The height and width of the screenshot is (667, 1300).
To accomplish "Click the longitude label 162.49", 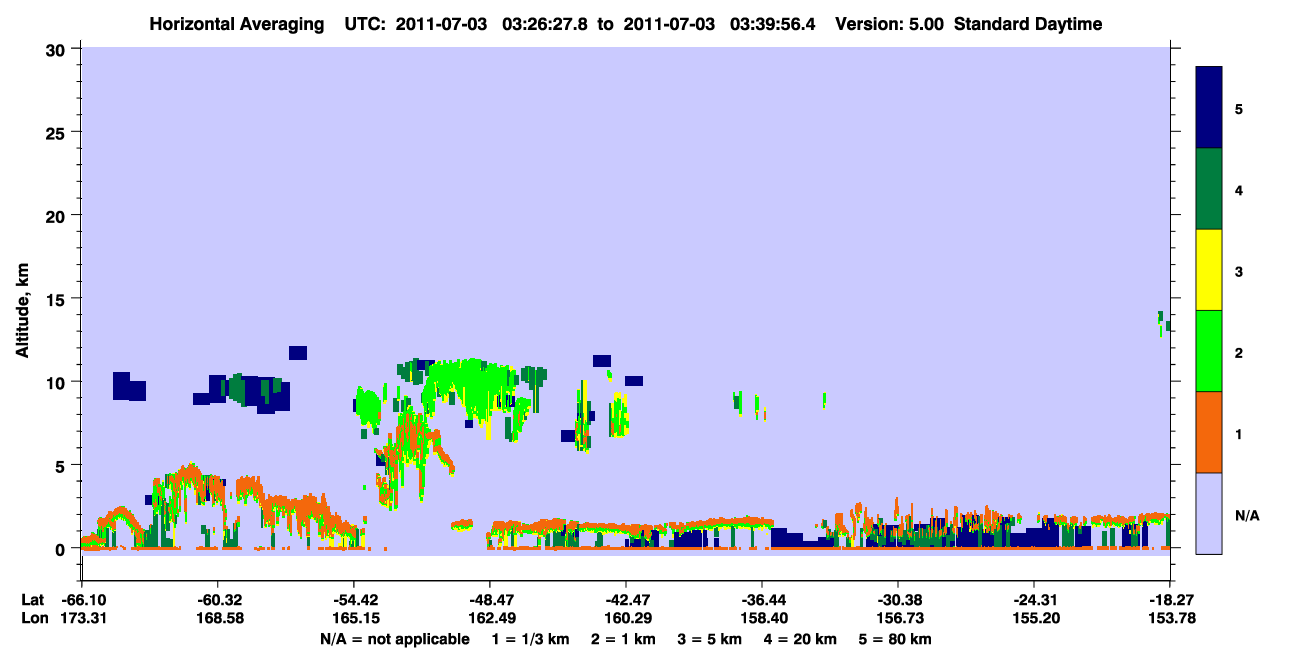I will click(x=489, y=618).
